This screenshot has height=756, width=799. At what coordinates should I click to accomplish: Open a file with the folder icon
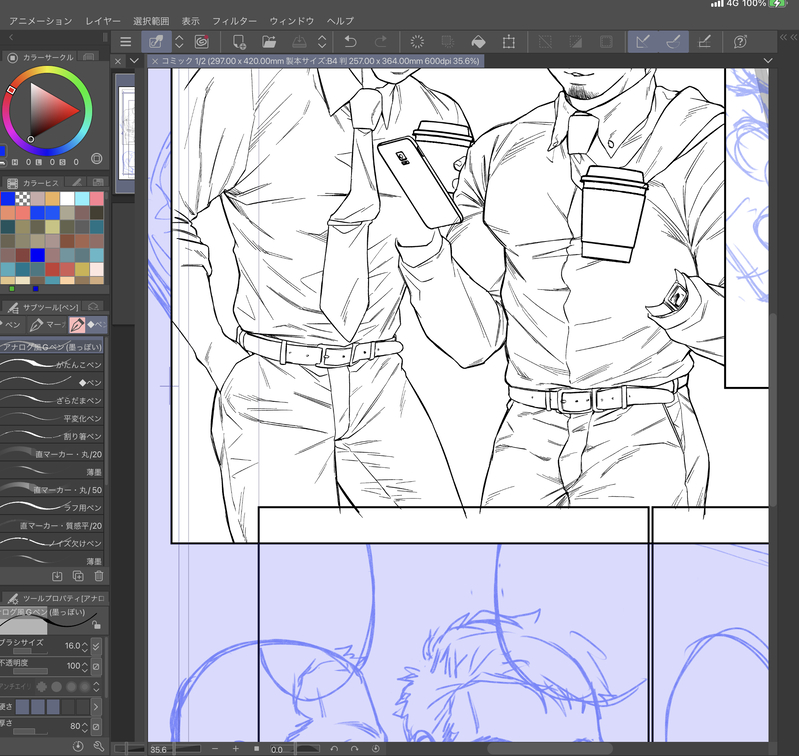269,42
